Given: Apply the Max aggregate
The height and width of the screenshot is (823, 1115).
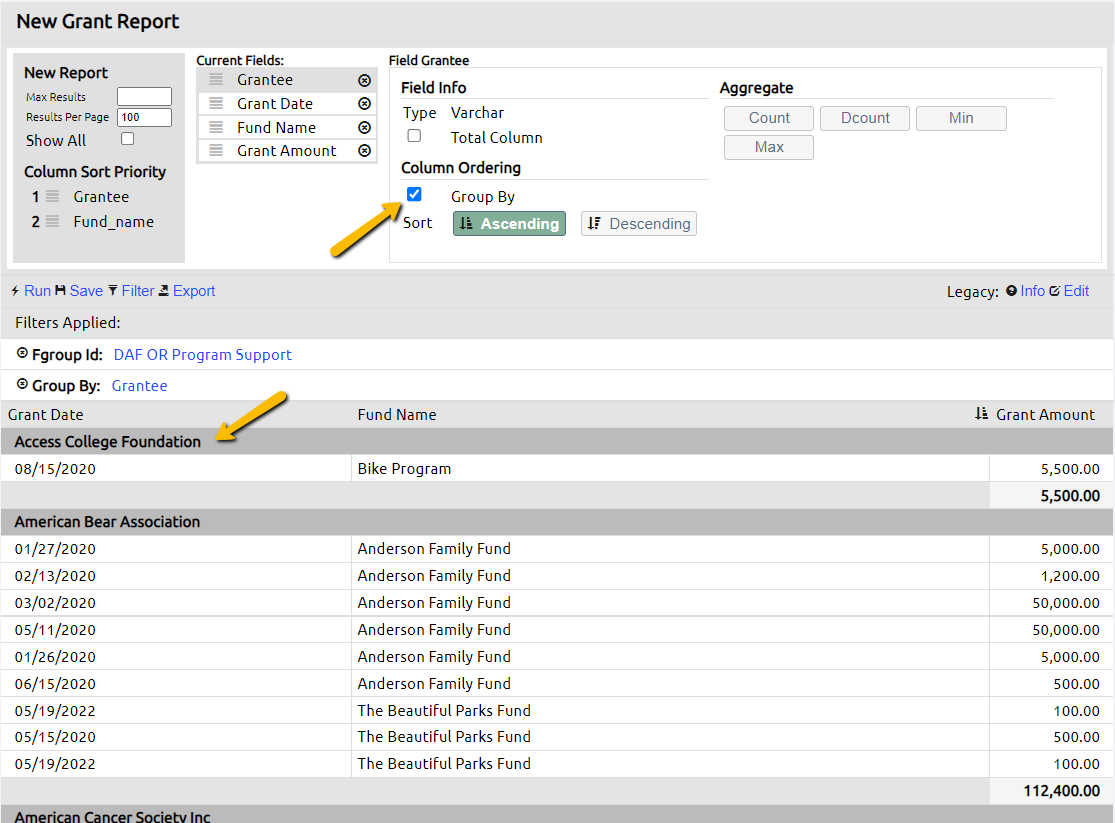Looking at the screenshot, I should pos(769,147).
